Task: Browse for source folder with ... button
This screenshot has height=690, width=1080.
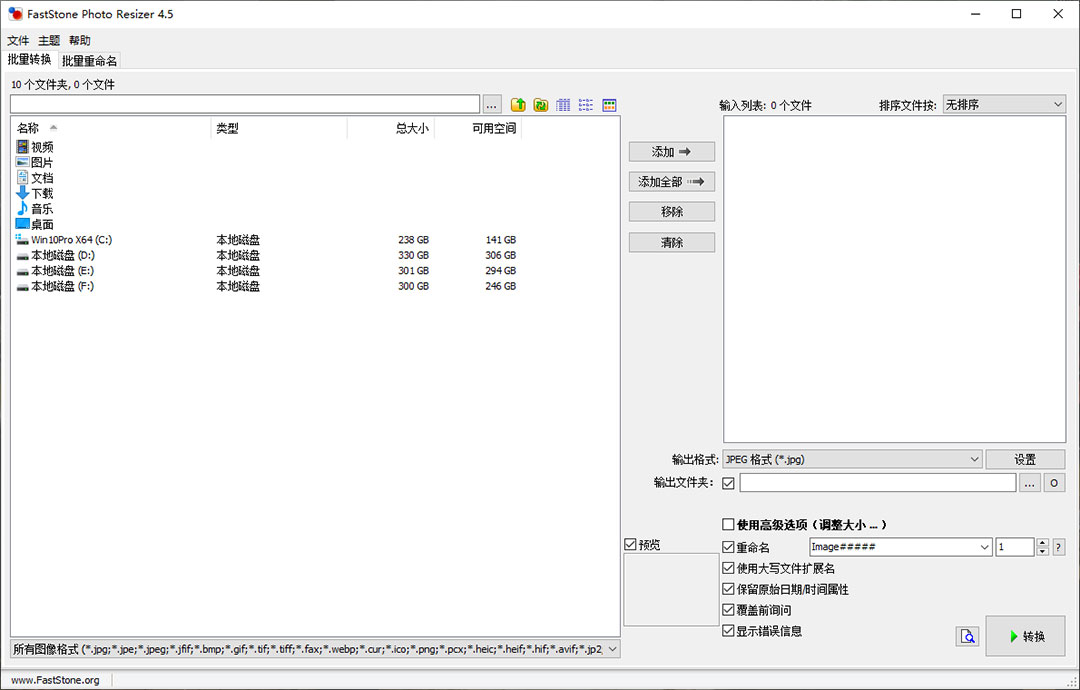Action: (x=492, y=105)
